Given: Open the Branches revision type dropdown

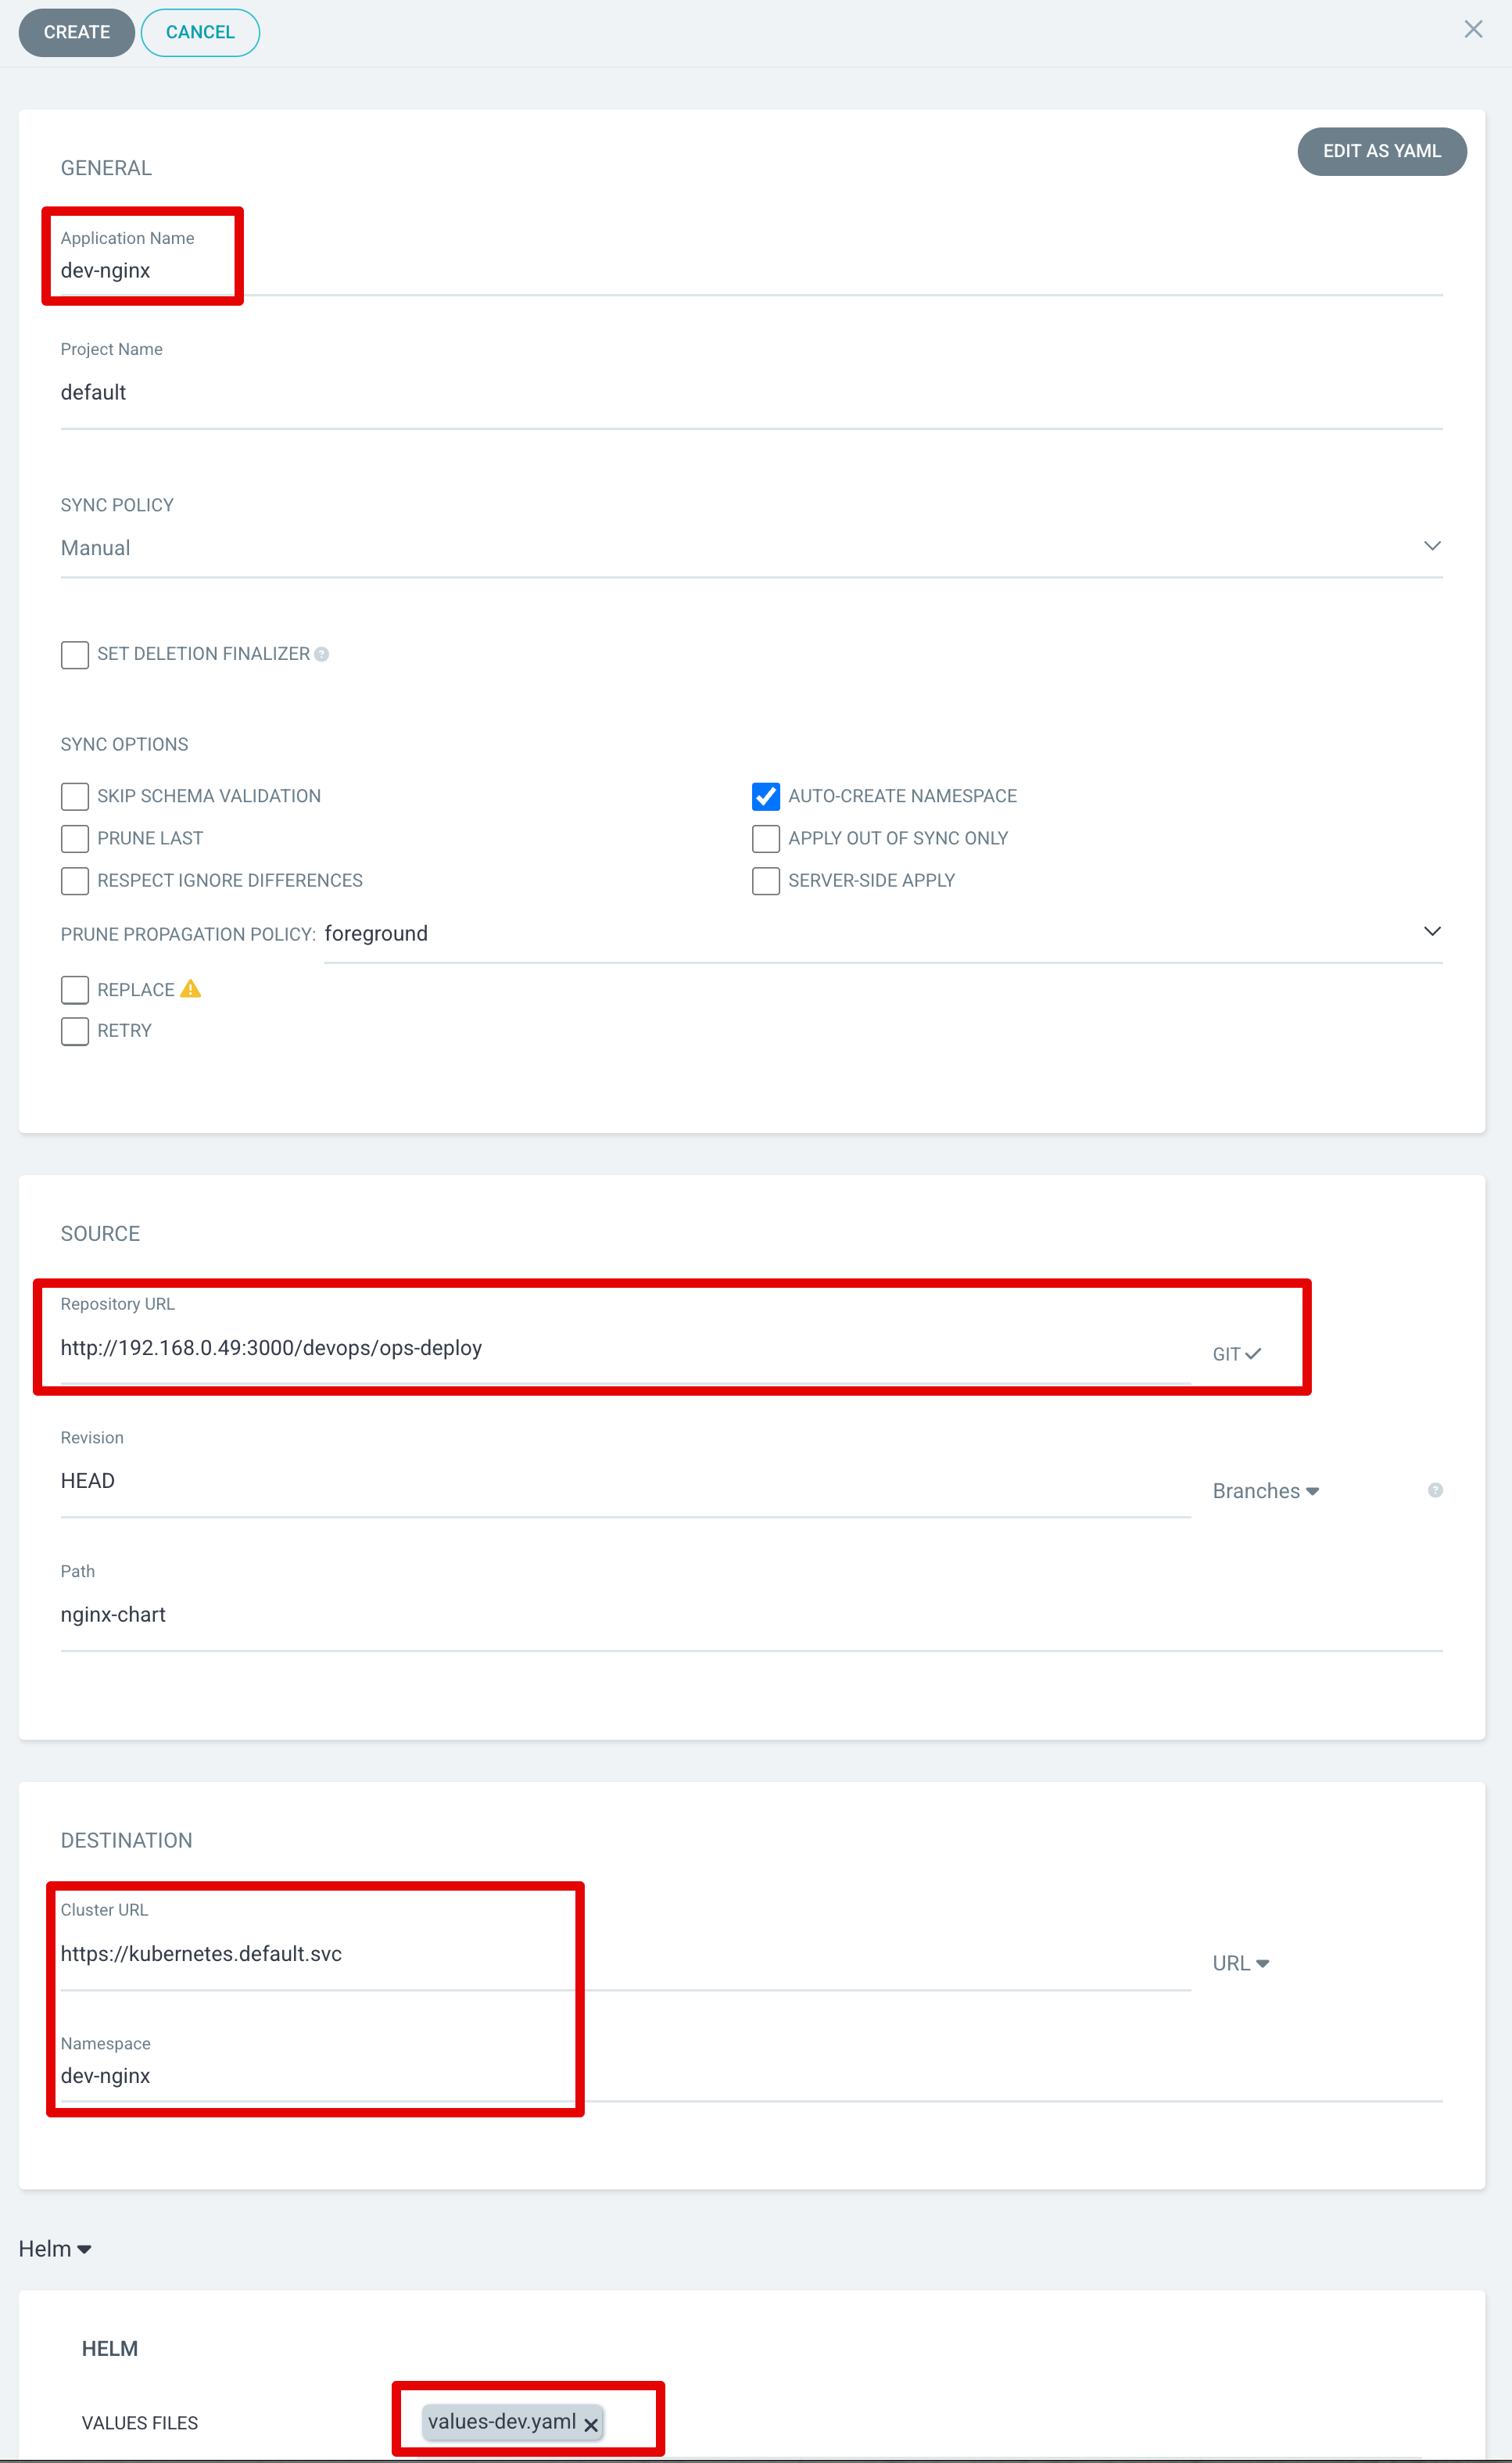Looking at the screenshot, I should (x=1266, y=1491).
